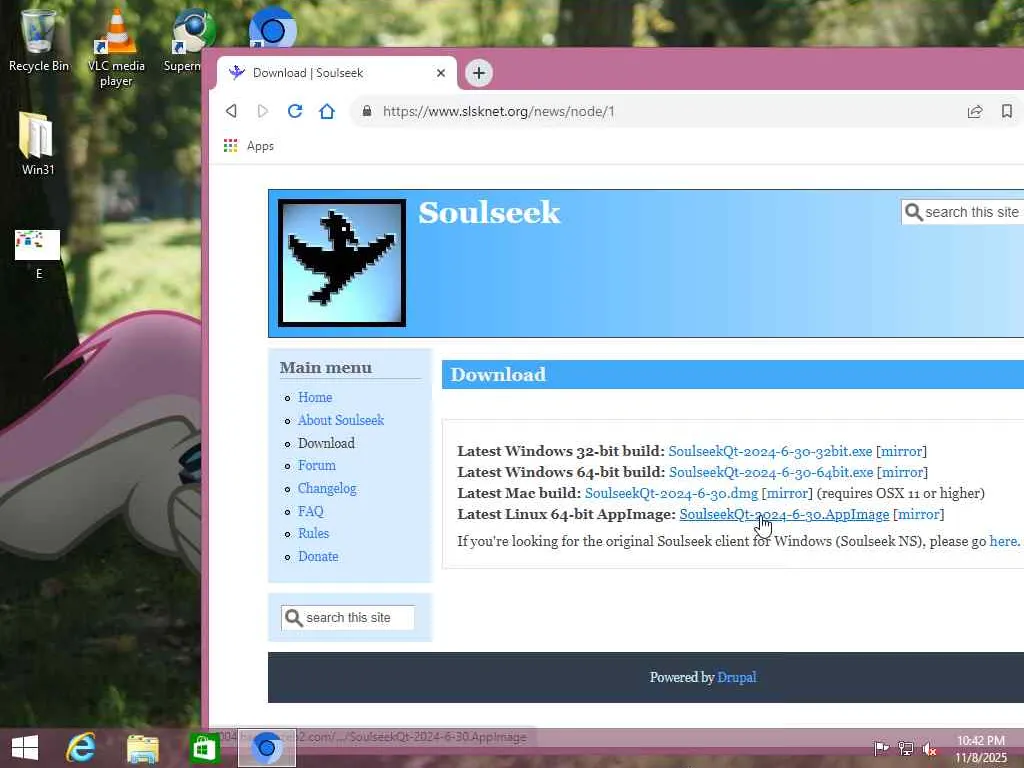Open mirror link for 64-bit build
The width and height of the screenshot is (1024, 768).
pos(902,472)
